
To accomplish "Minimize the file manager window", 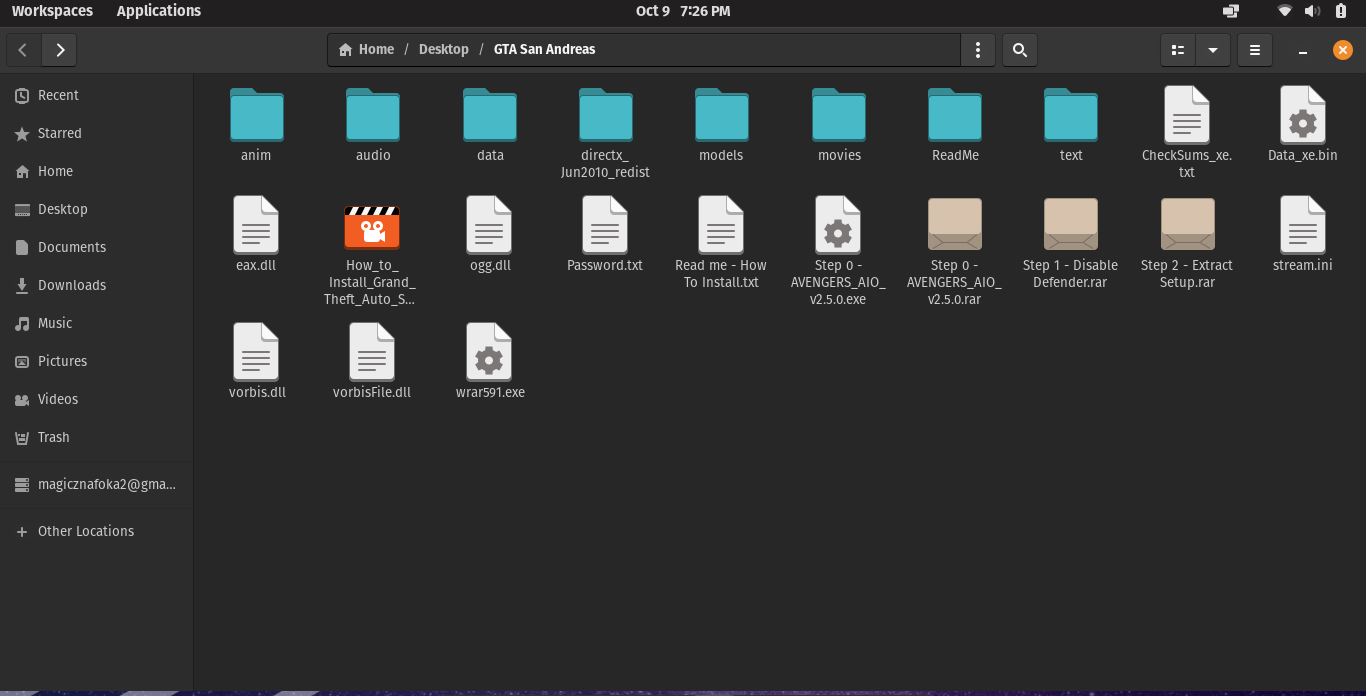I will coord(1303,50).
